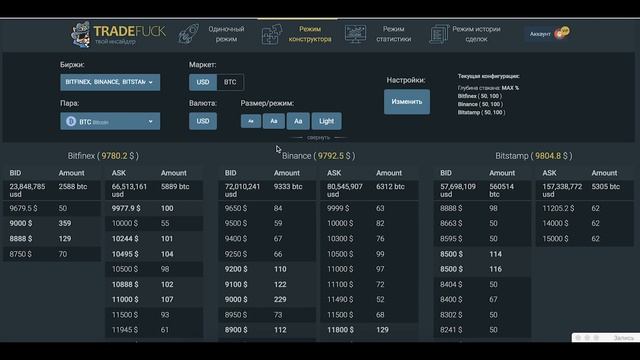Click Binance bid row 9100 $
Screen dimensions: 640x360
[267, 284]
